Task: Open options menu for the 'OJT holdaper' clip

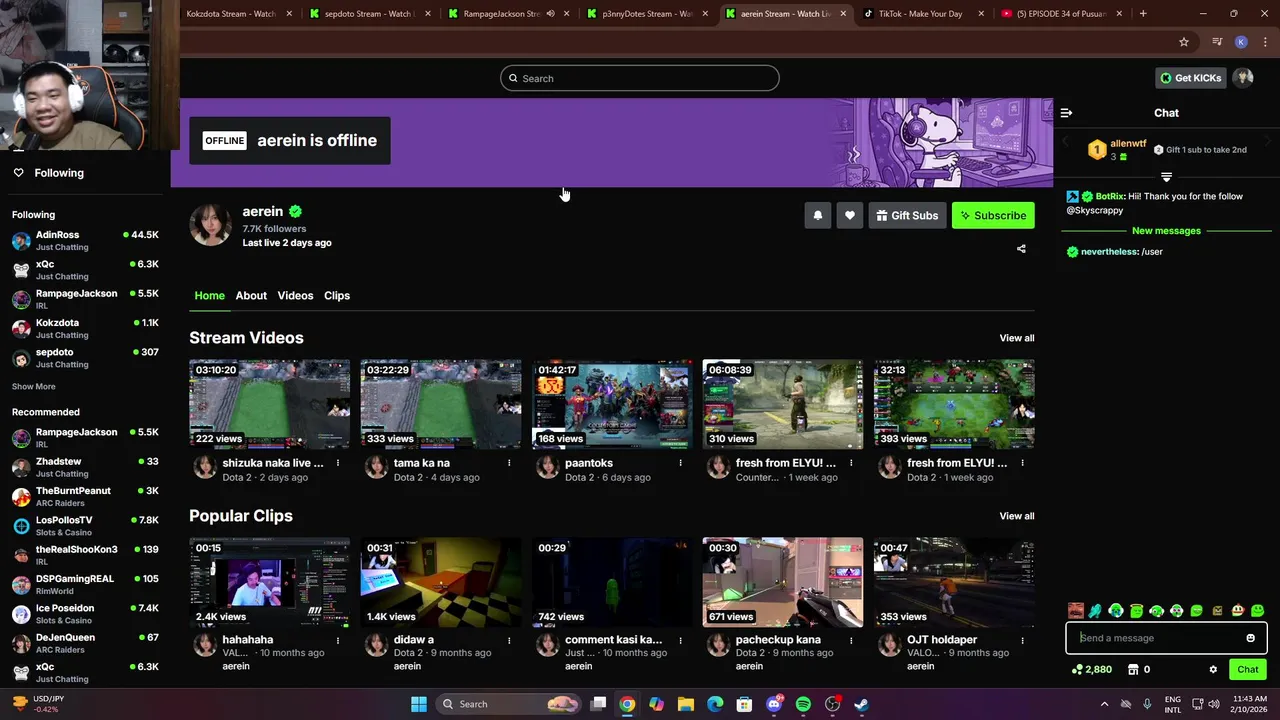Action: tap(1022, 640)
